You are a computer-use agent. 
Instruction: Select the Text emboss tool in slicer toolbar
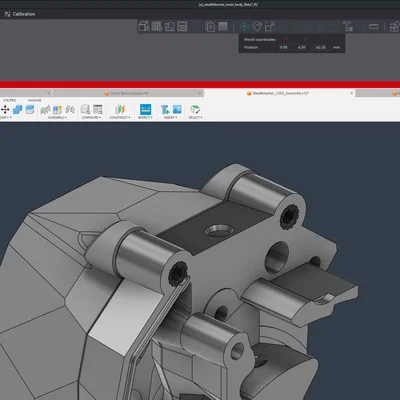(x=348, y=26)
